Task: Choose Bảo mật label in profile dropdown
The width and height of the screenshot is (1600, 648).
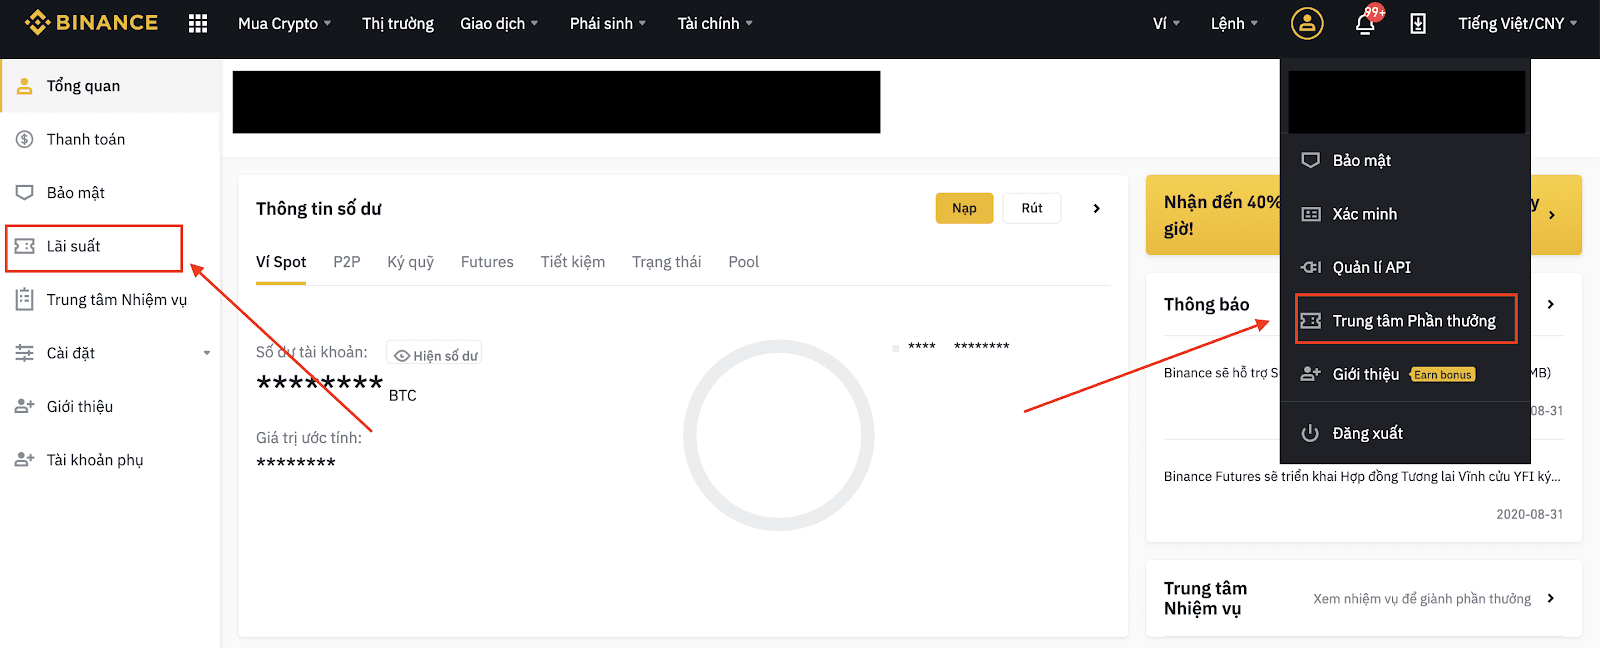Action: click(1362, 160)
